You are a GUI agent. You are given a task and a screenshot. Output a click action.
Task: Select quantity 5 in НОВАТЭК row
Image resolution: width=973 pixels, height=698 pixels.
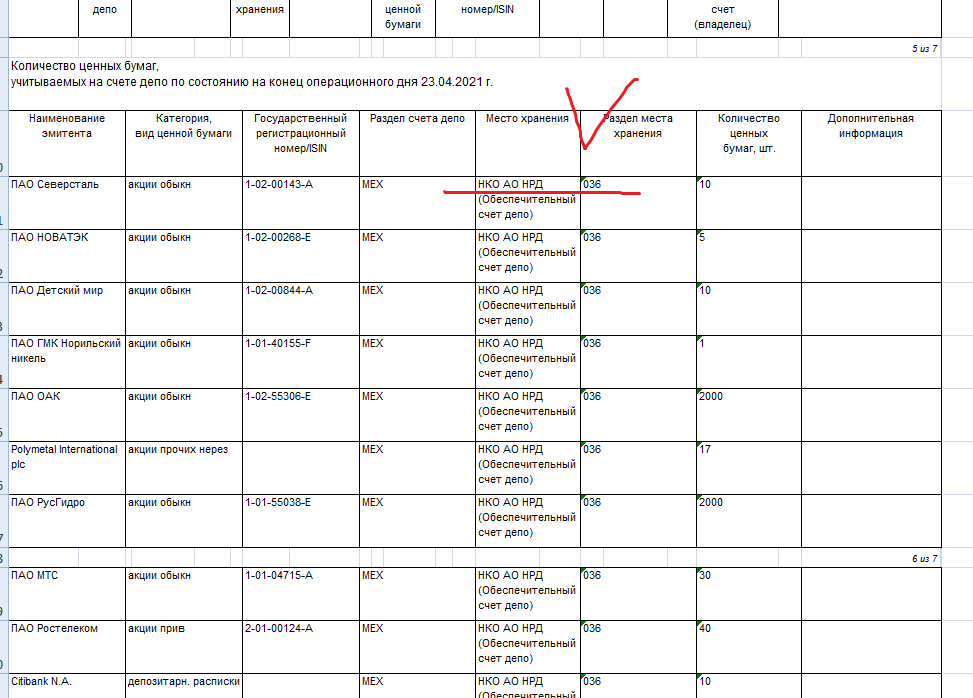pos(749,256)
